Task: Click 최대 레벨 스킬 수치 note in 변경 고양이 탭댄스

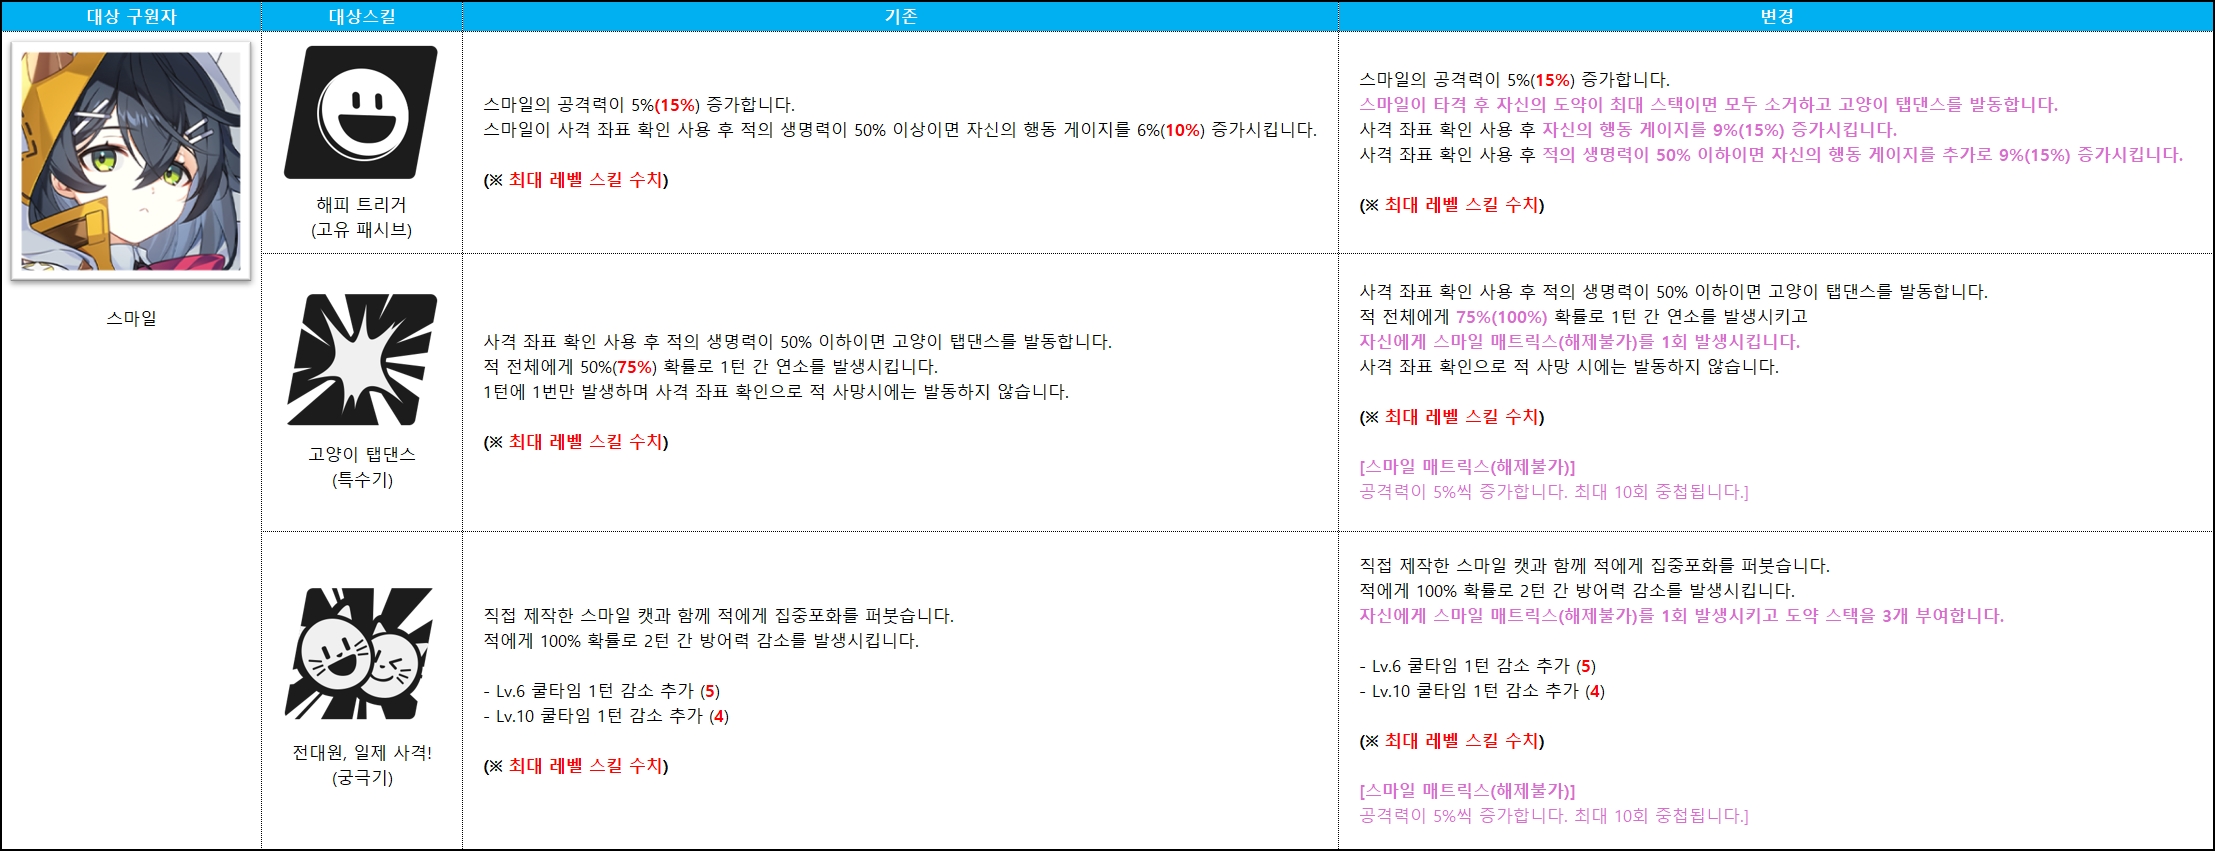Action: [x=1452, y=417]
